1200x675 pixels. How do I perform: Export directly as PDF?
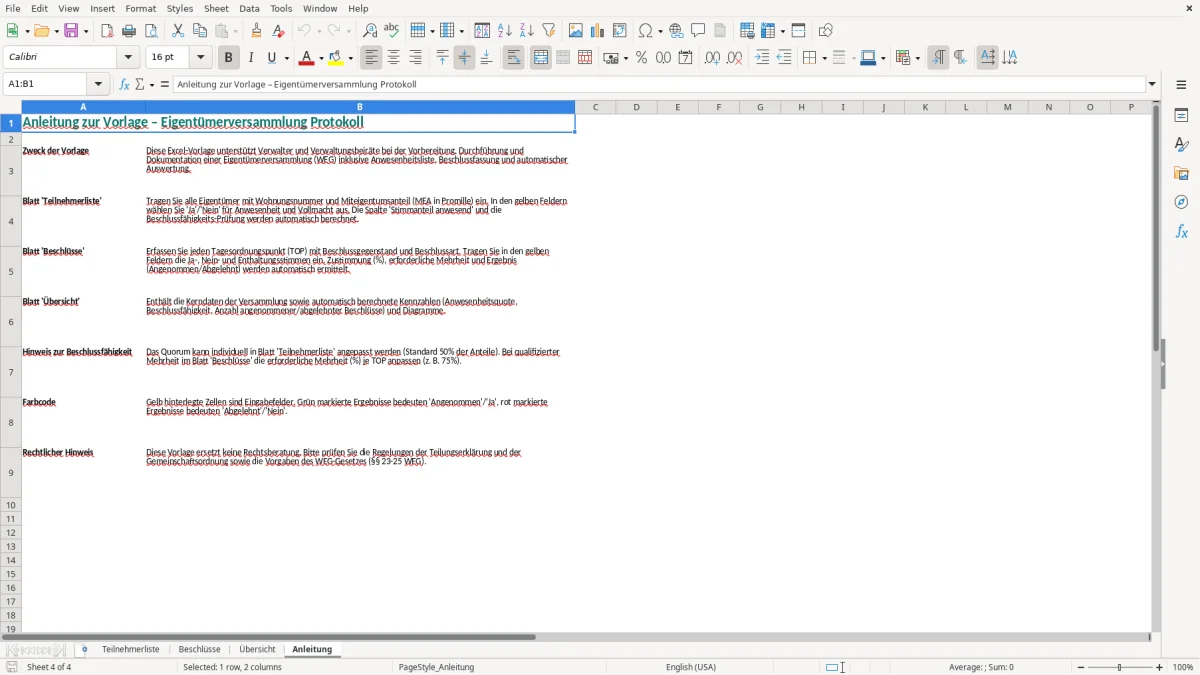pos(107,31)
